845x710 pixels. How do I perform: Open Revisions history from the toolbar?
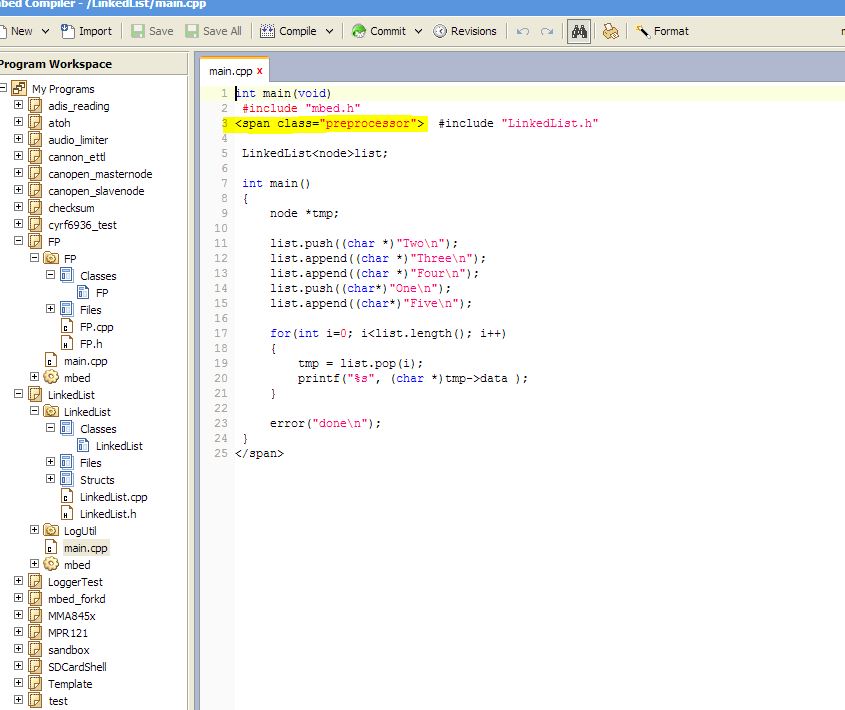(465, 31)
